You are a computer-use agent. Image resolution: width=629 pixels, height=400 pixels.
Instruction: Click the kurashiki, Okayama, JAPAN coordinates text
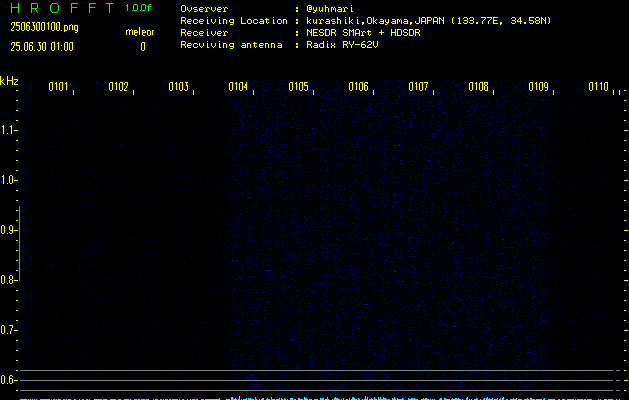point(428,21)
